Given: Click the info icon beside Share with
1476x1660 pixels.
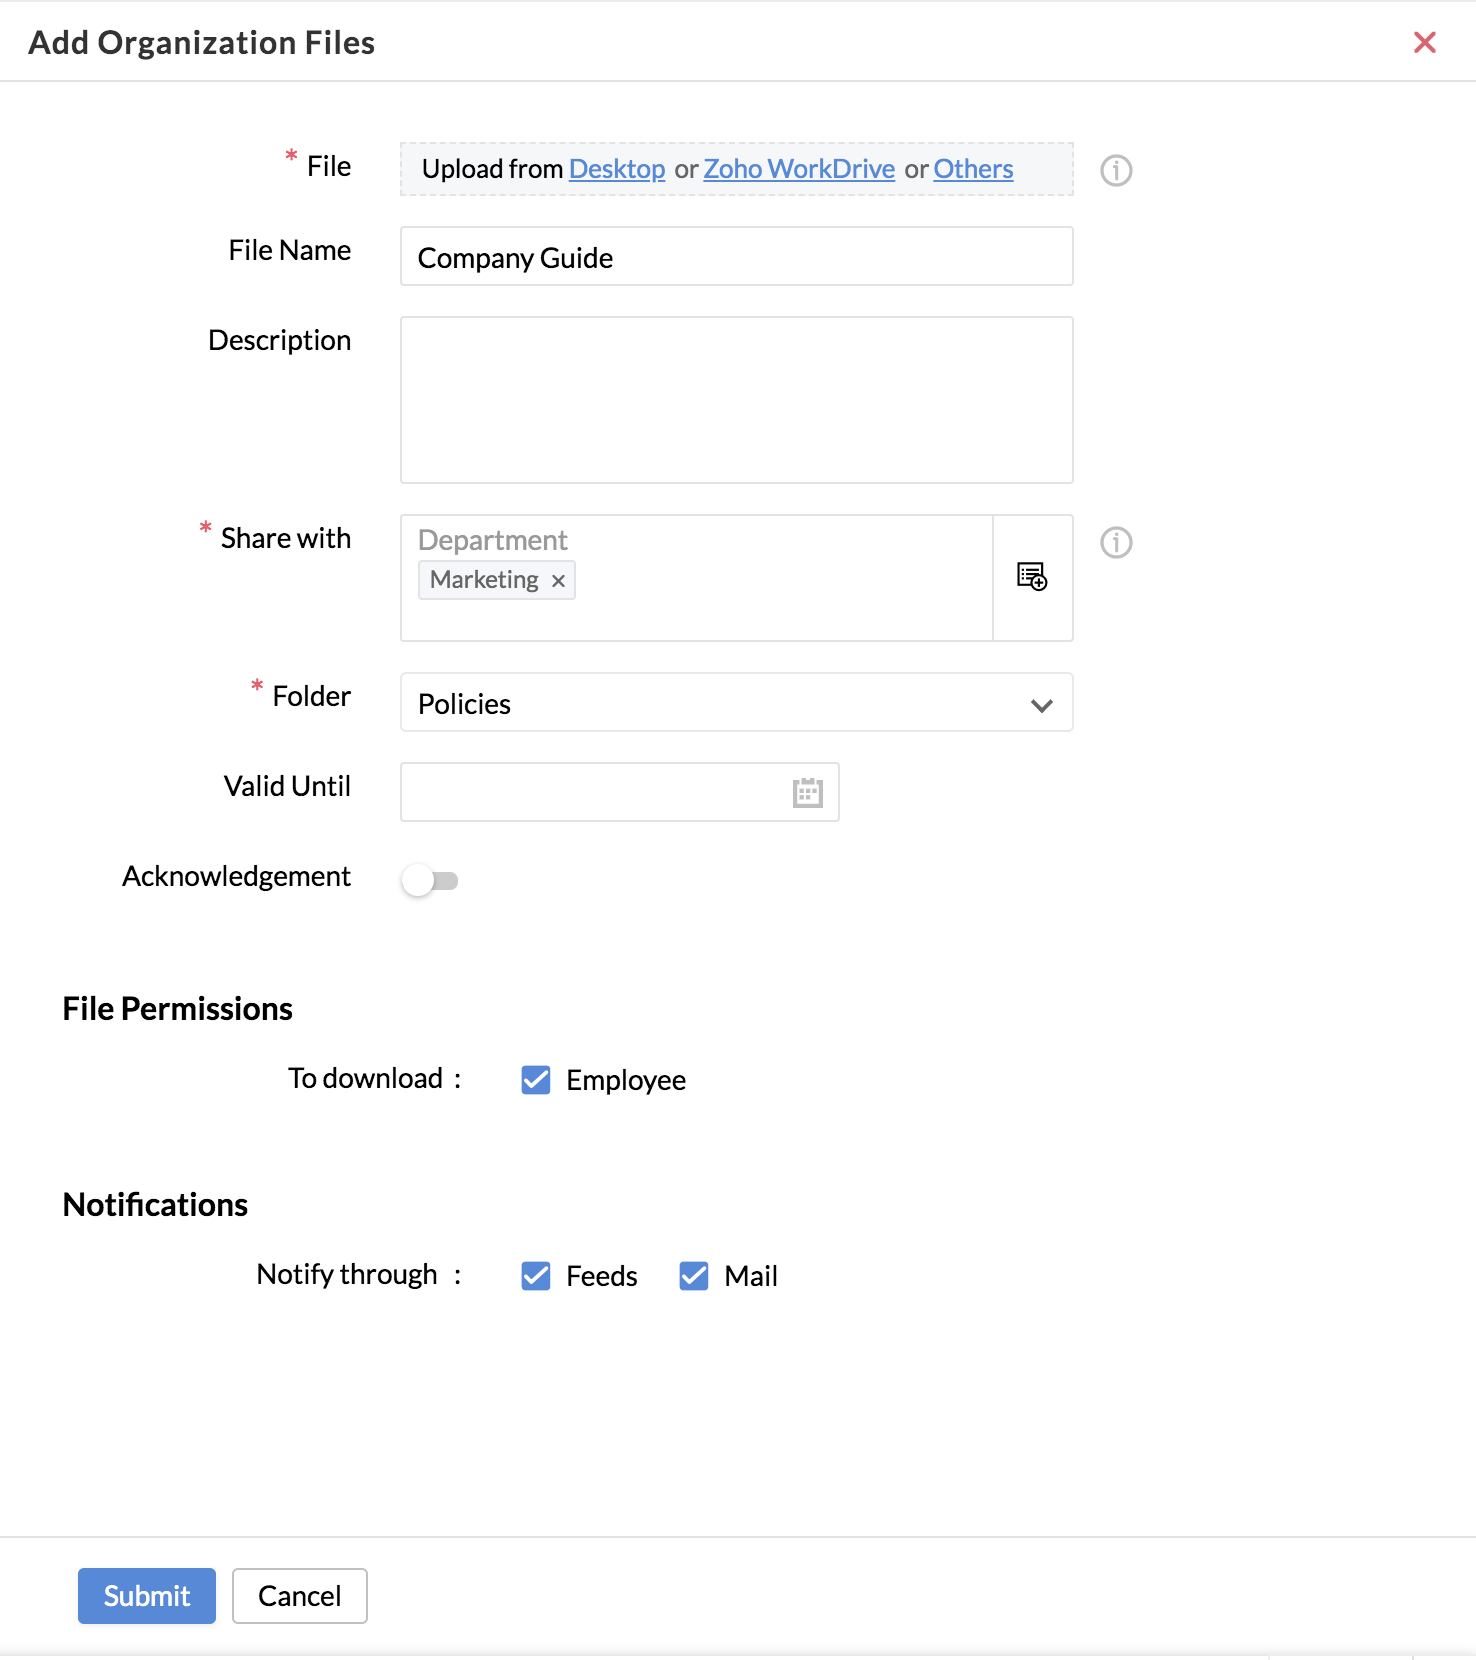Looking at the screenshot, I should [1116, 543].
